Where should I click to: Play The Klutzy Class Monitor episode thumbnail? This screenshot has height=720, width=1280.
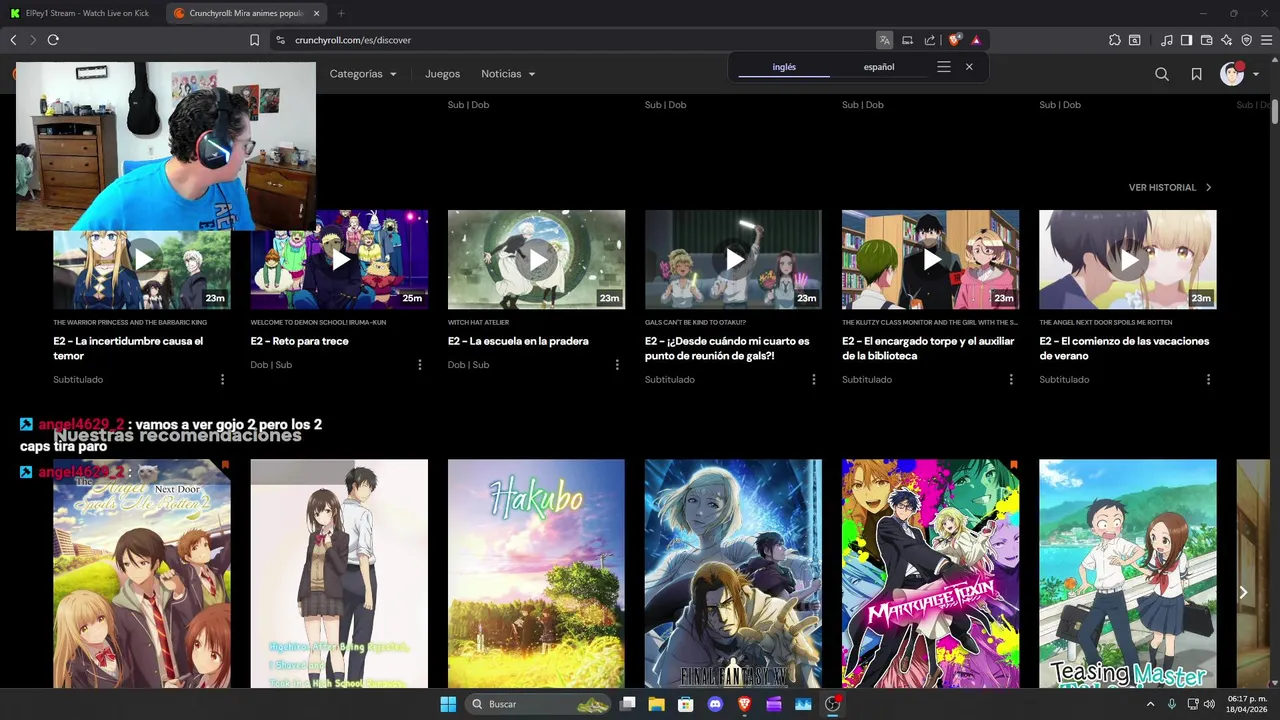(x=930, y=259)
